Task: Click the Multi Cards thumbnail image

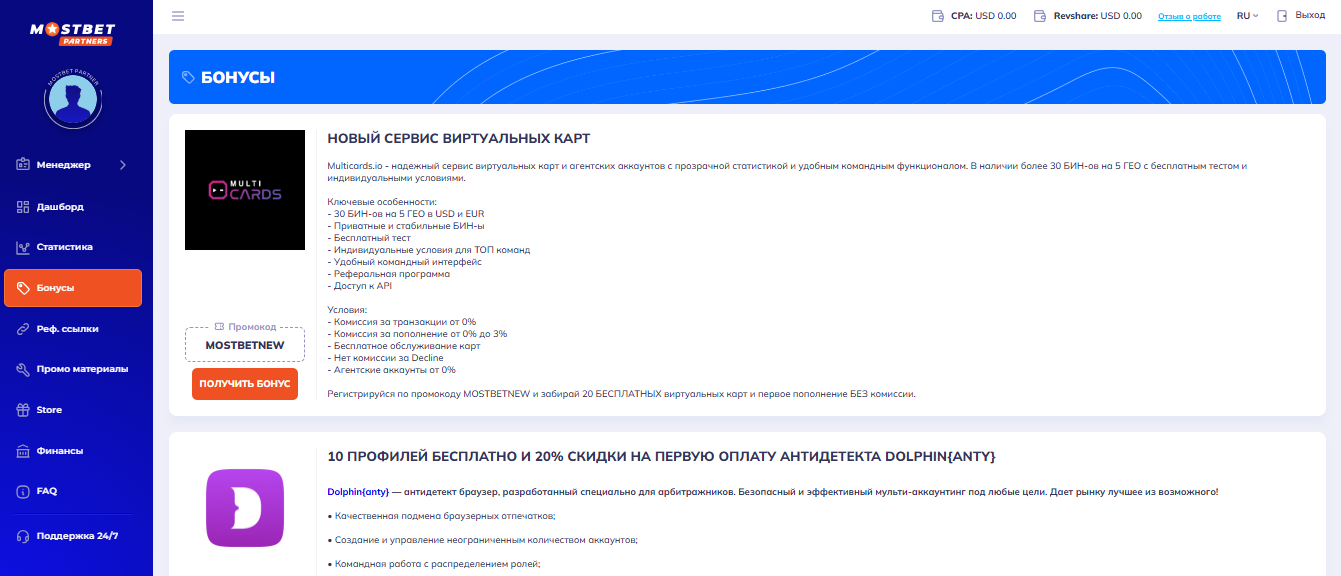Action: [x=245, y=190]
